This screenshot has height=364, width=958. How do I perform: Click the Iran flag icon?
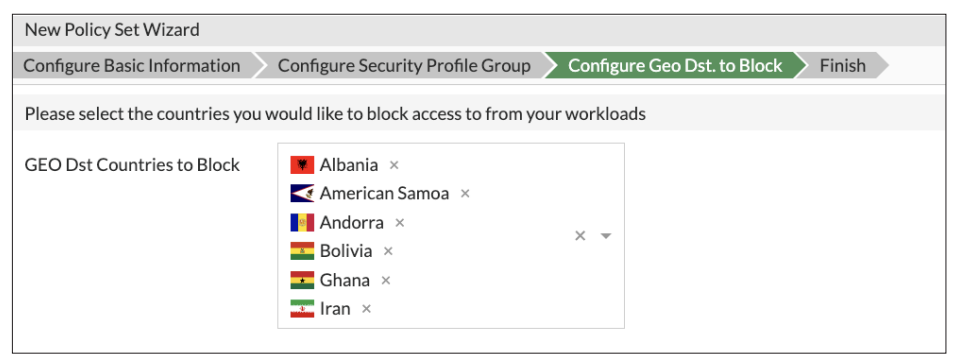302,309
